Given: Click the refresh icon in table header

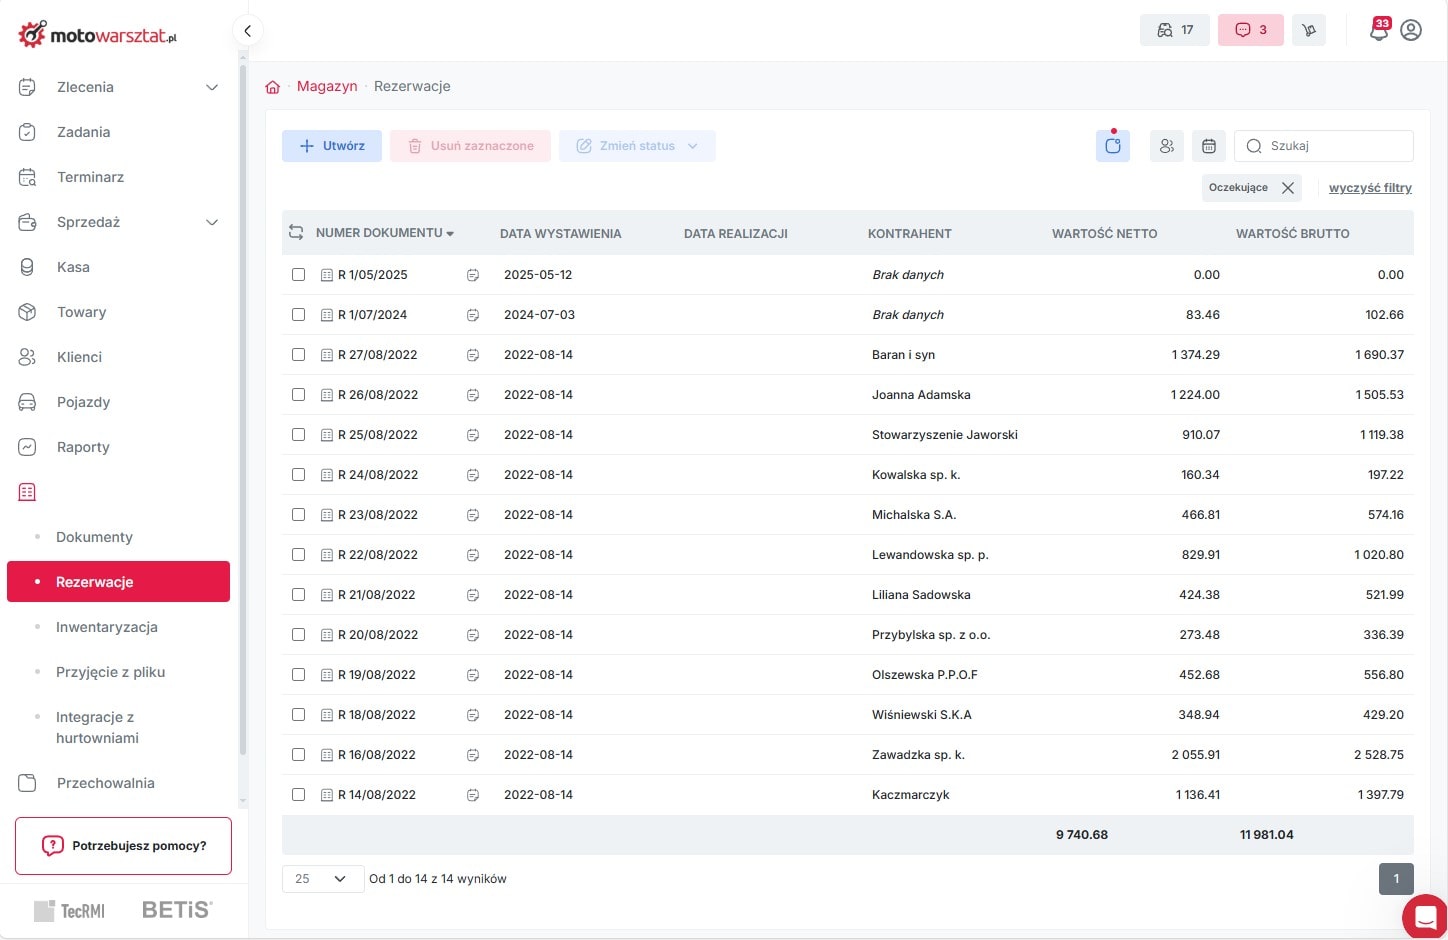Looking at the screenshot, I should [296, 233].
